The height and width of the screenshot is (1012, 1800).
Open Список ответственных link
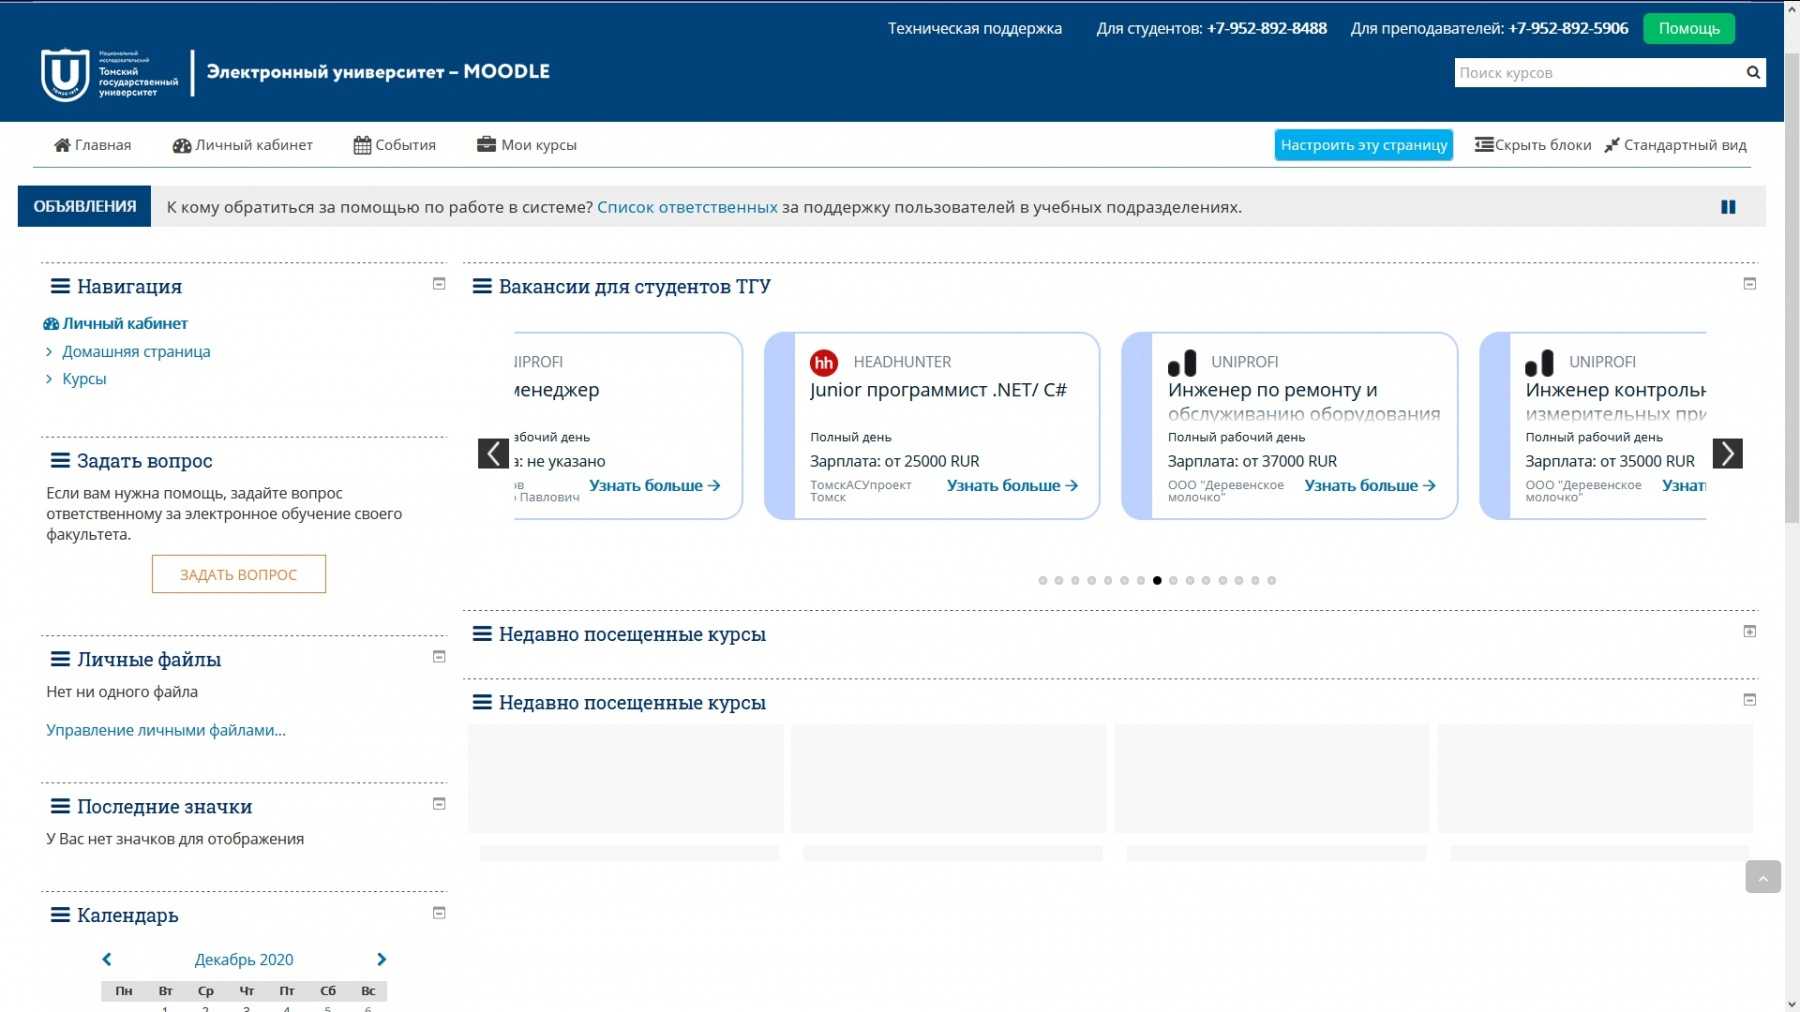click(687, 207)
